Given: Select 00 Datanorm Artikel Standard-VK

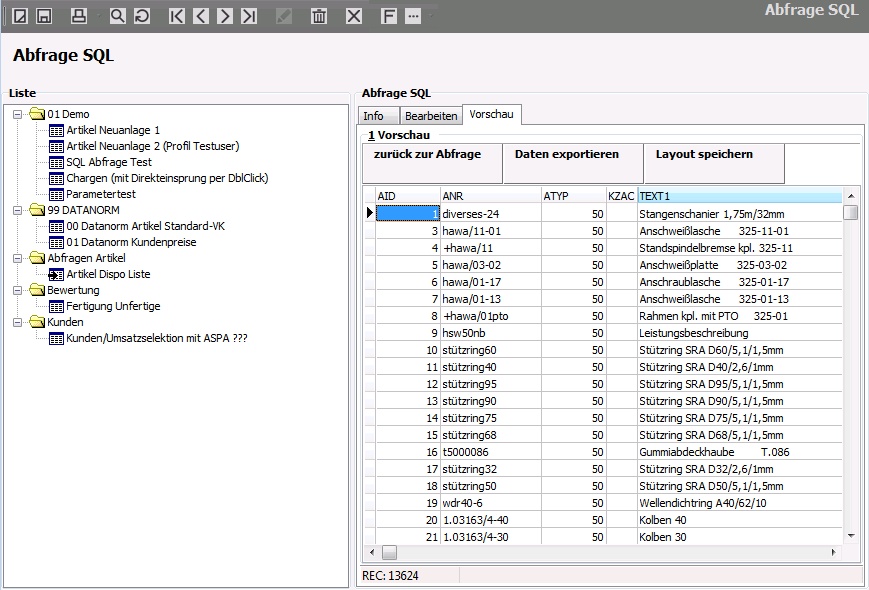Looking at the screenshot, I should point(146,226).
